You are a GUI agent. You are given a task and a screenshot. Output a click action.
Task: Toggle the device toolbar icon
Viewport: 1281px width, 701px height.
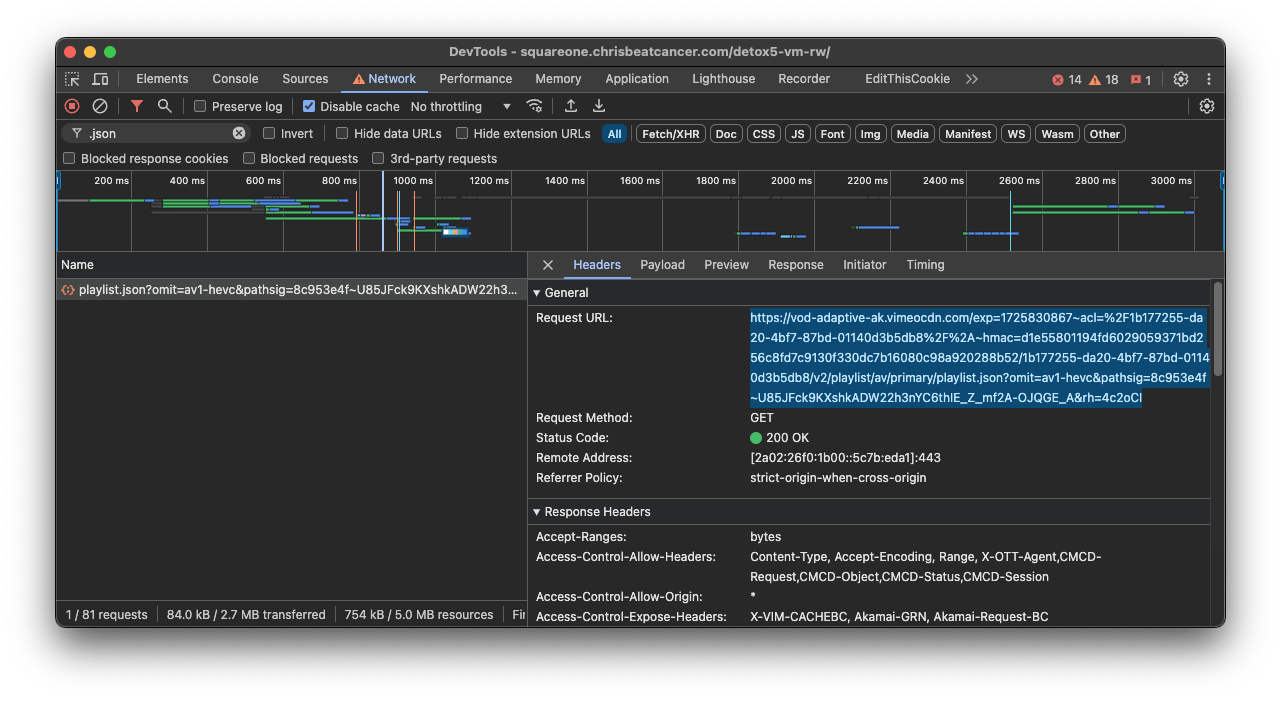point(100,79)
